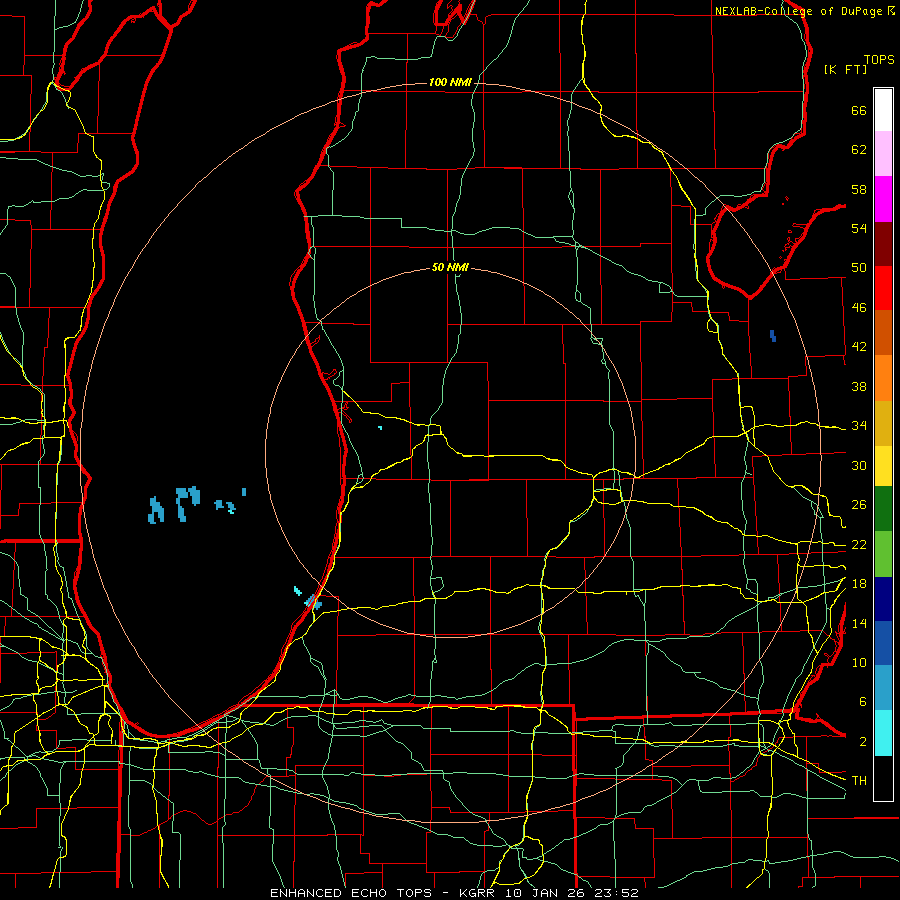This screenshot has height=900, width=900.
Task: Click the 42 legend value
Action: (859, 347)
